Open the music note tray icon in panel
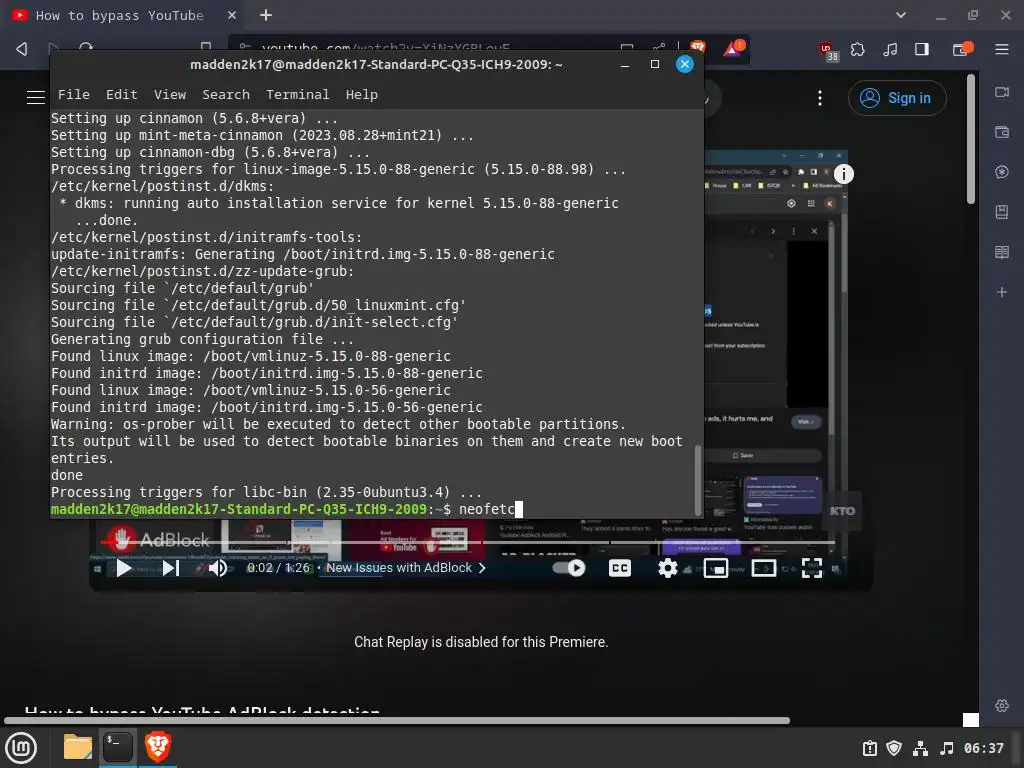1024x768 pixels. point(947,748)
